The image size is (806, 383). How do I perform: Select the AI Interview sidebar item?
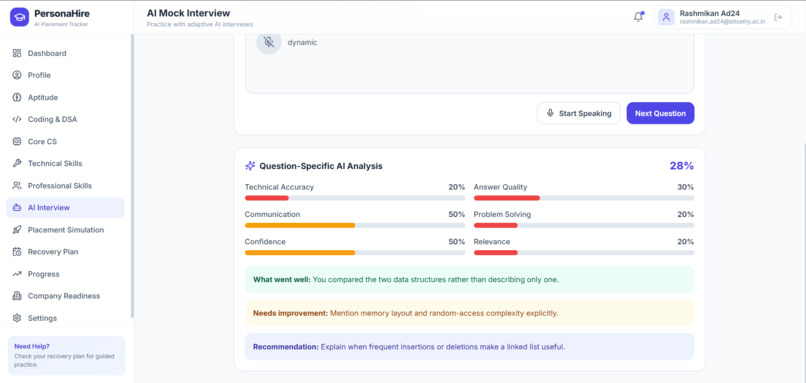[x=65, y=208]
